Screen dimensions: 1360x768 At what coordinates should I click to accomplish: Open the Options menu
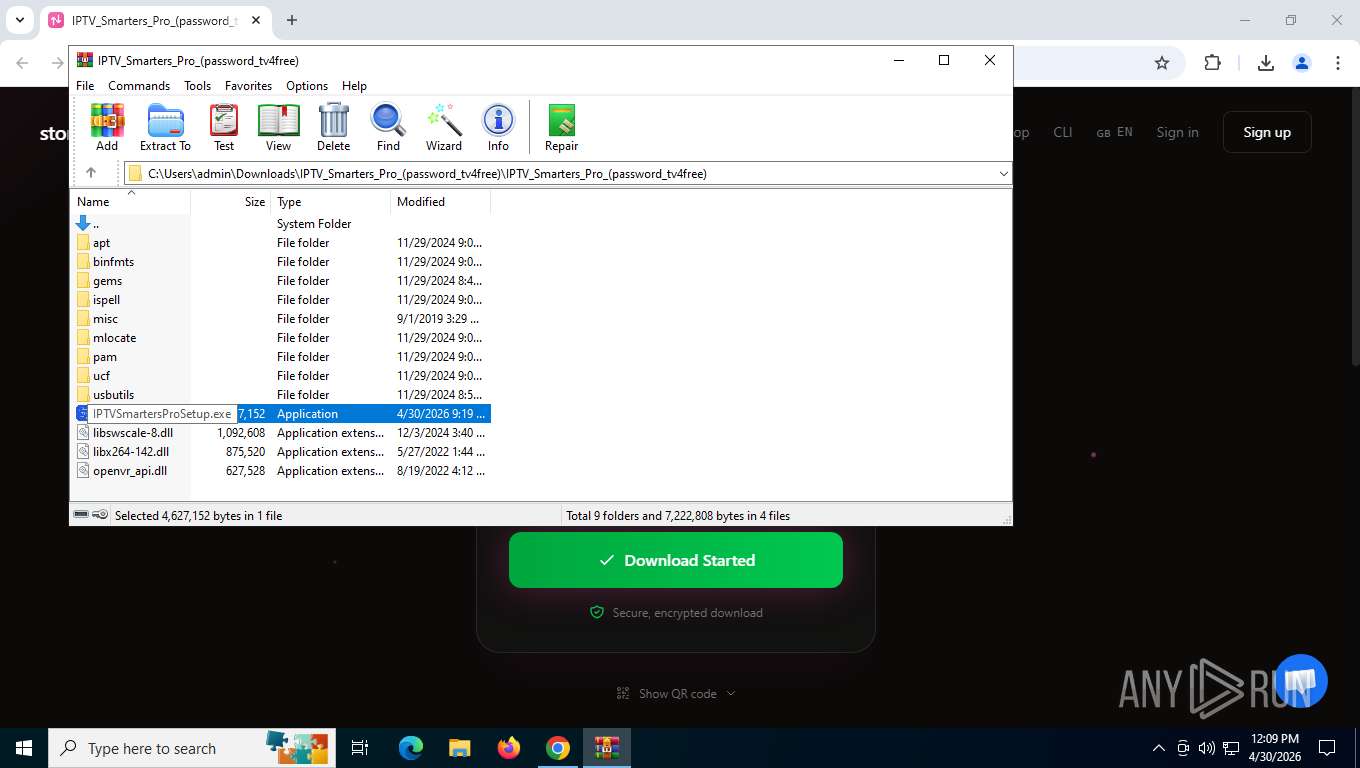pyautogui.click(x=307, y=86)
